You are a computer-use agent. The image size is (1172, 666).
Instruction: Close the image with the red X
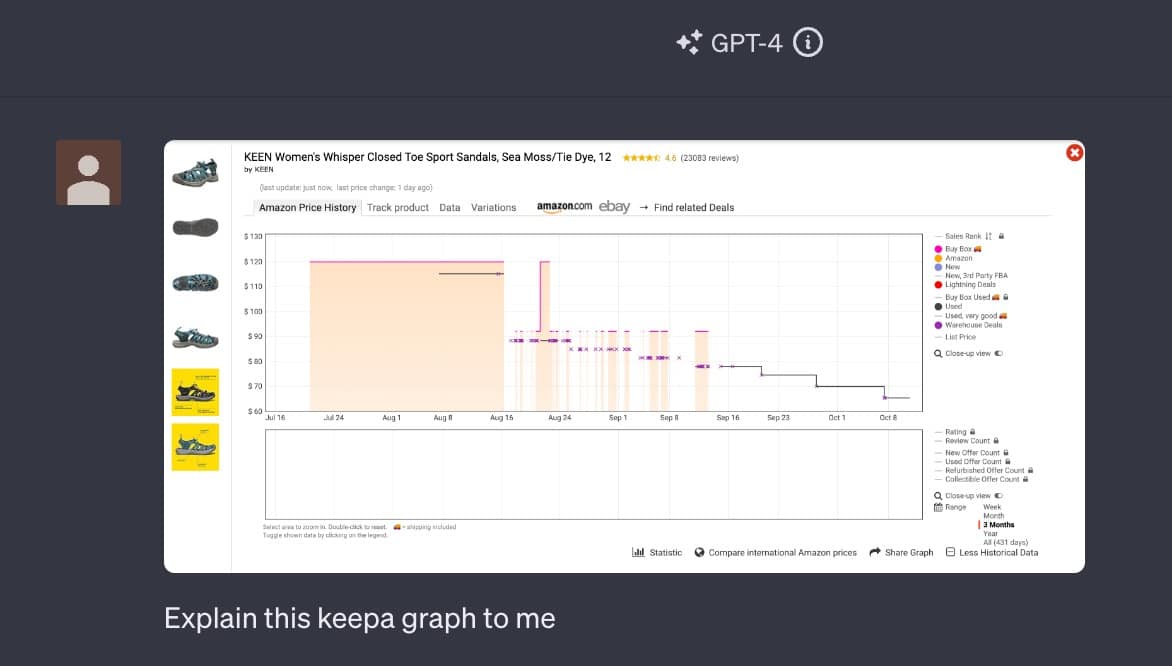tap(1074, 153)
